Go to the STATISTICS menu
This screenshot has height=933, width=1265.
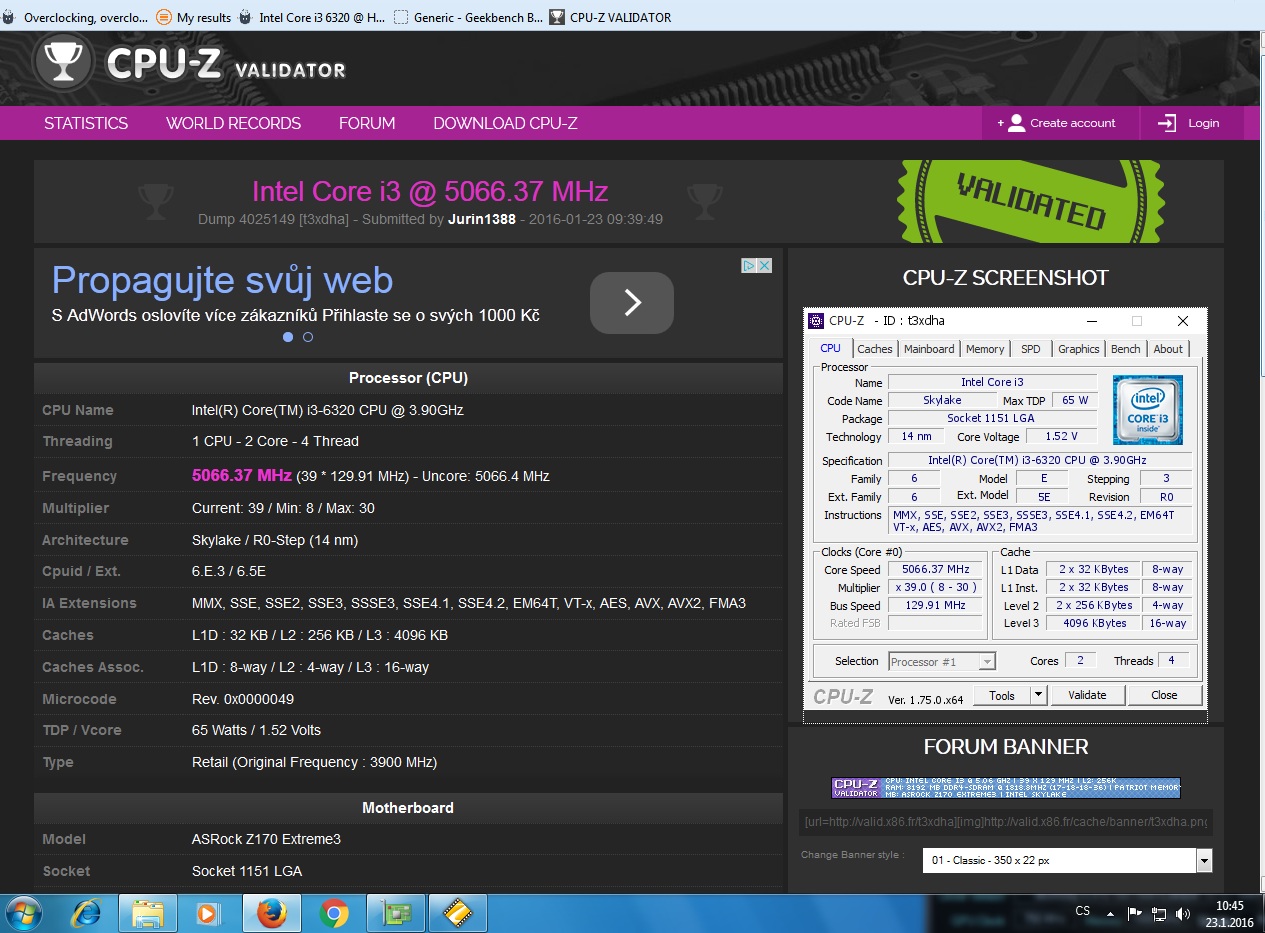86,123
